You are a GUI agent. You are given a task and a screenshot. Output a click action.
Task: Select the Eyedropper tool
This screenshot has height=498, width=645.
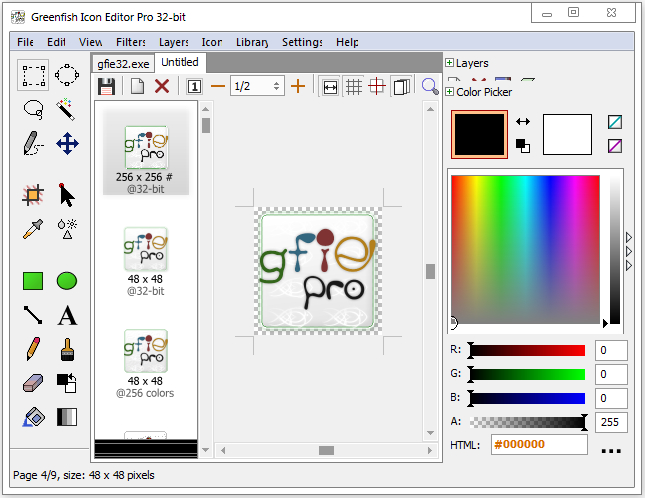[x=33, y=229]
